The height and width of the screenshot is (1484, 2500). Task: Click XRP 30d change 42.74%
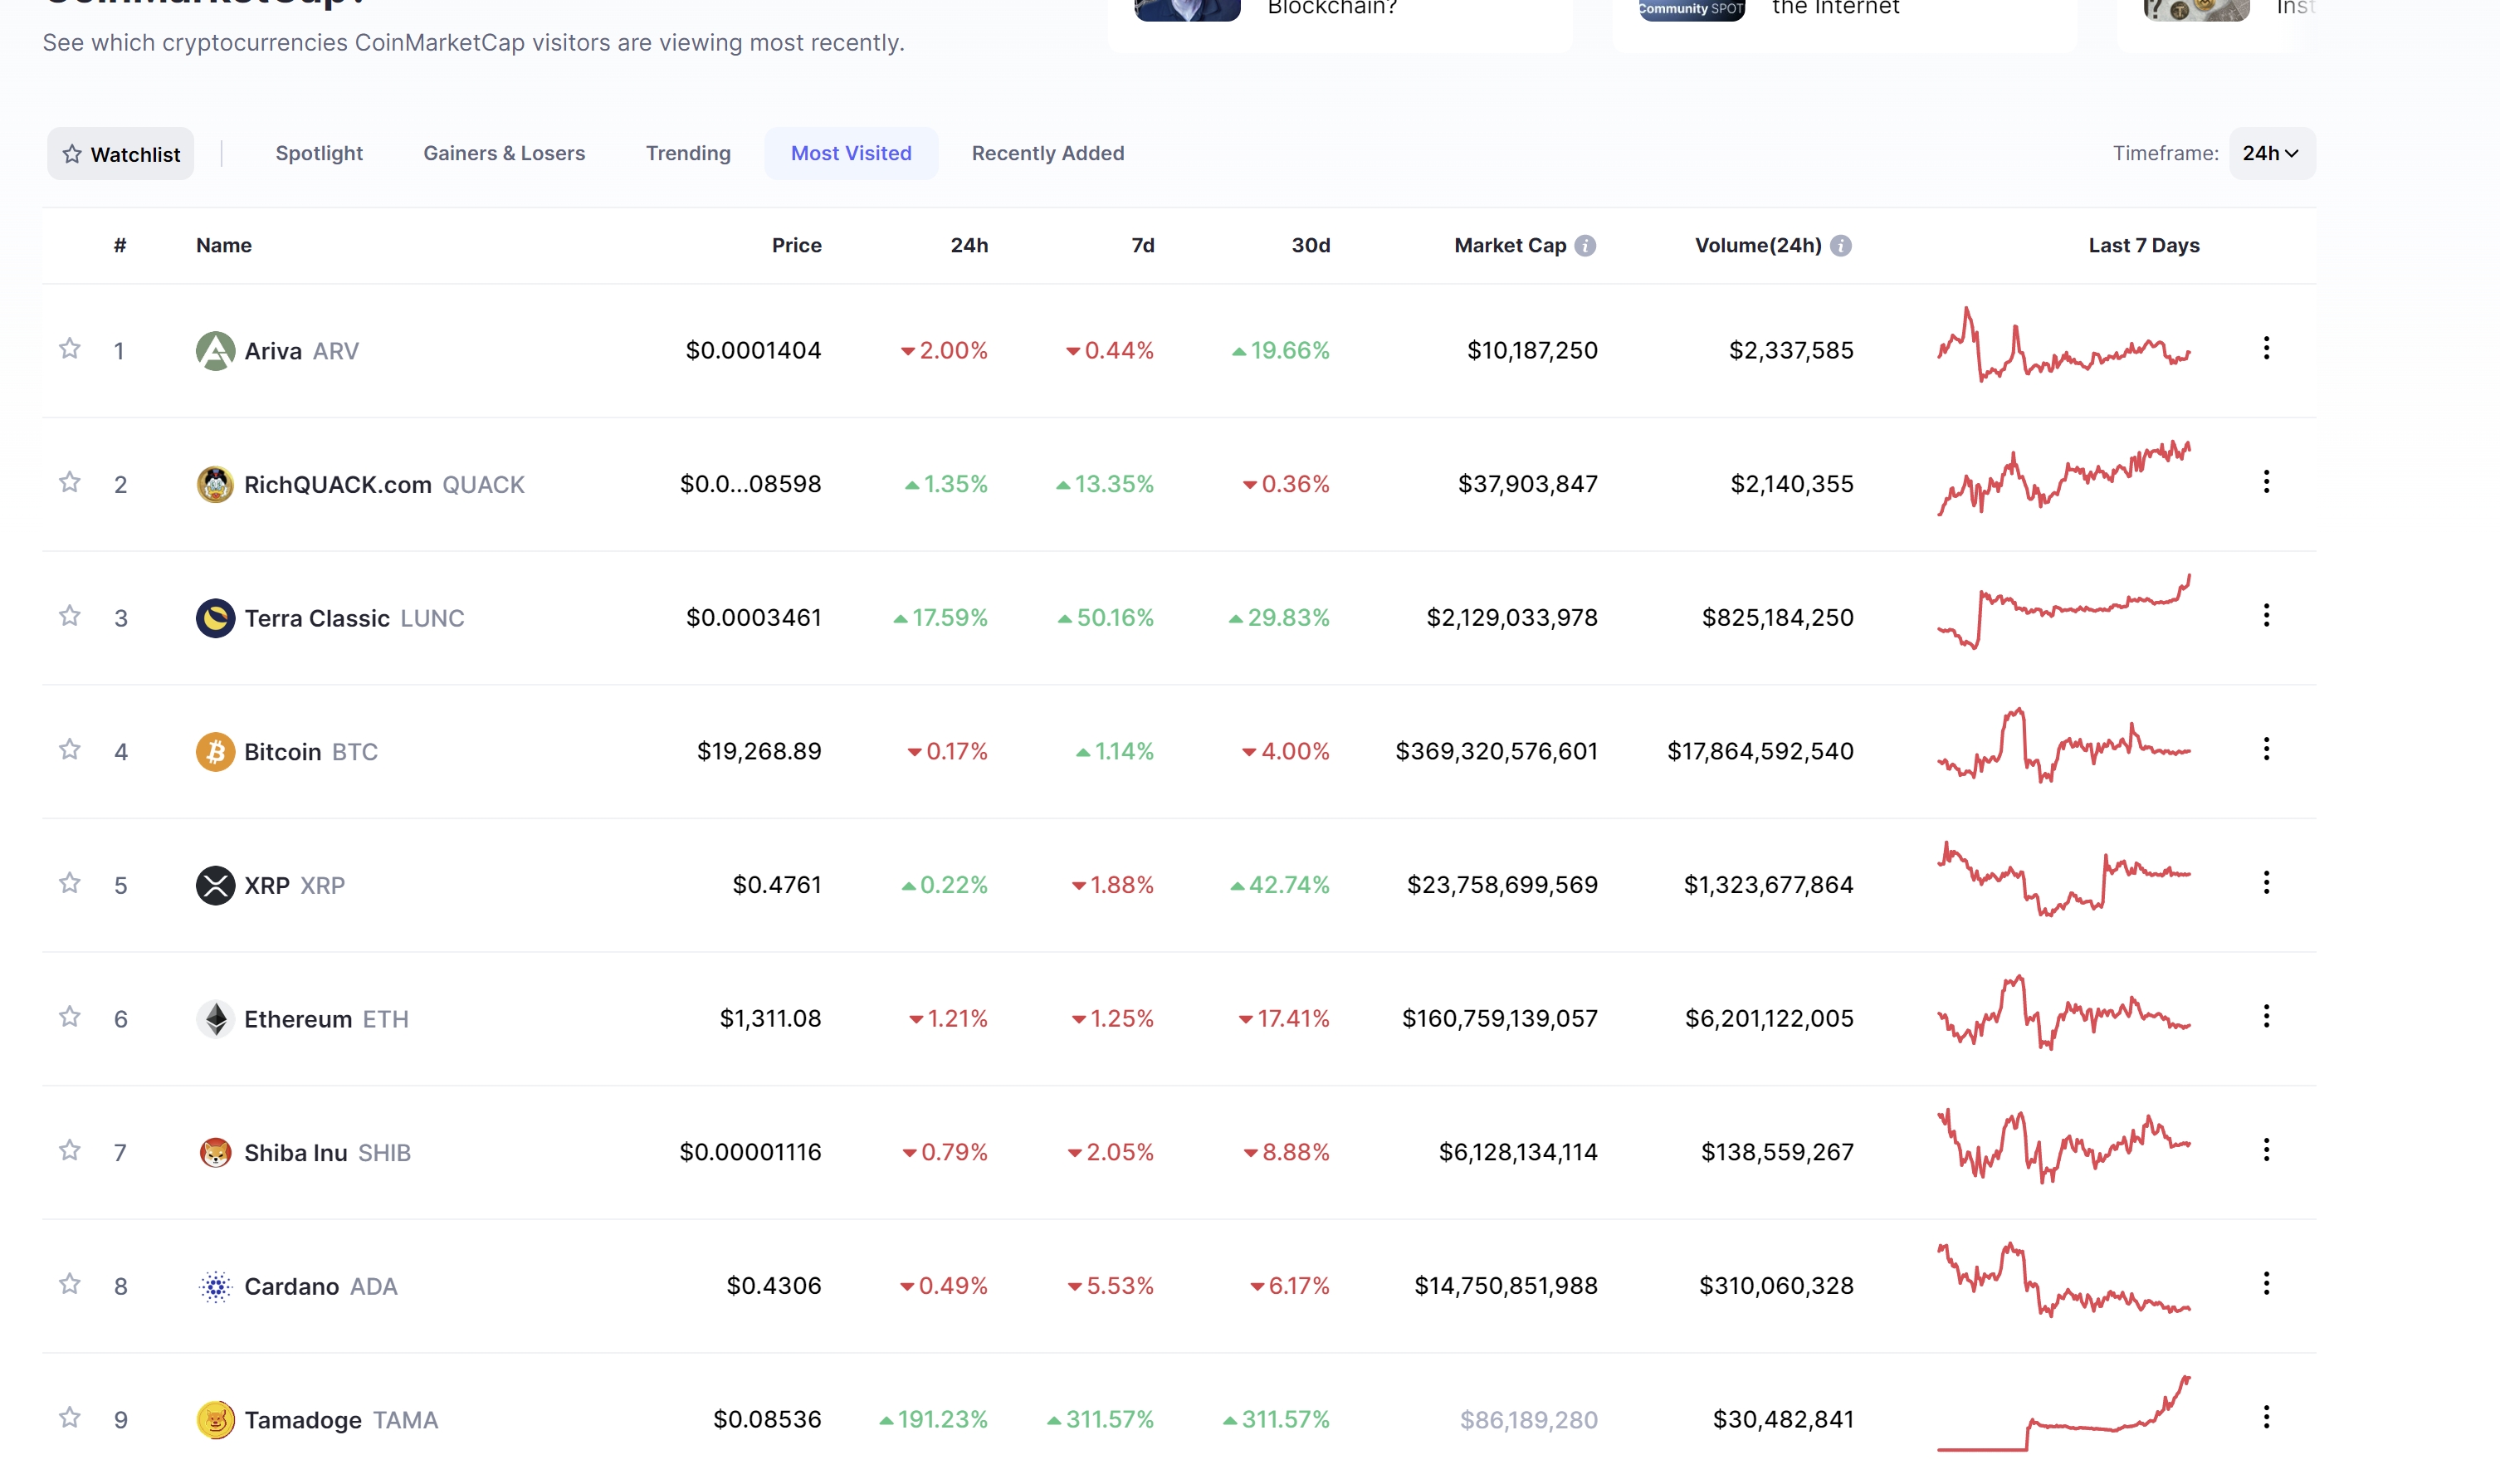pos(1280,885)
